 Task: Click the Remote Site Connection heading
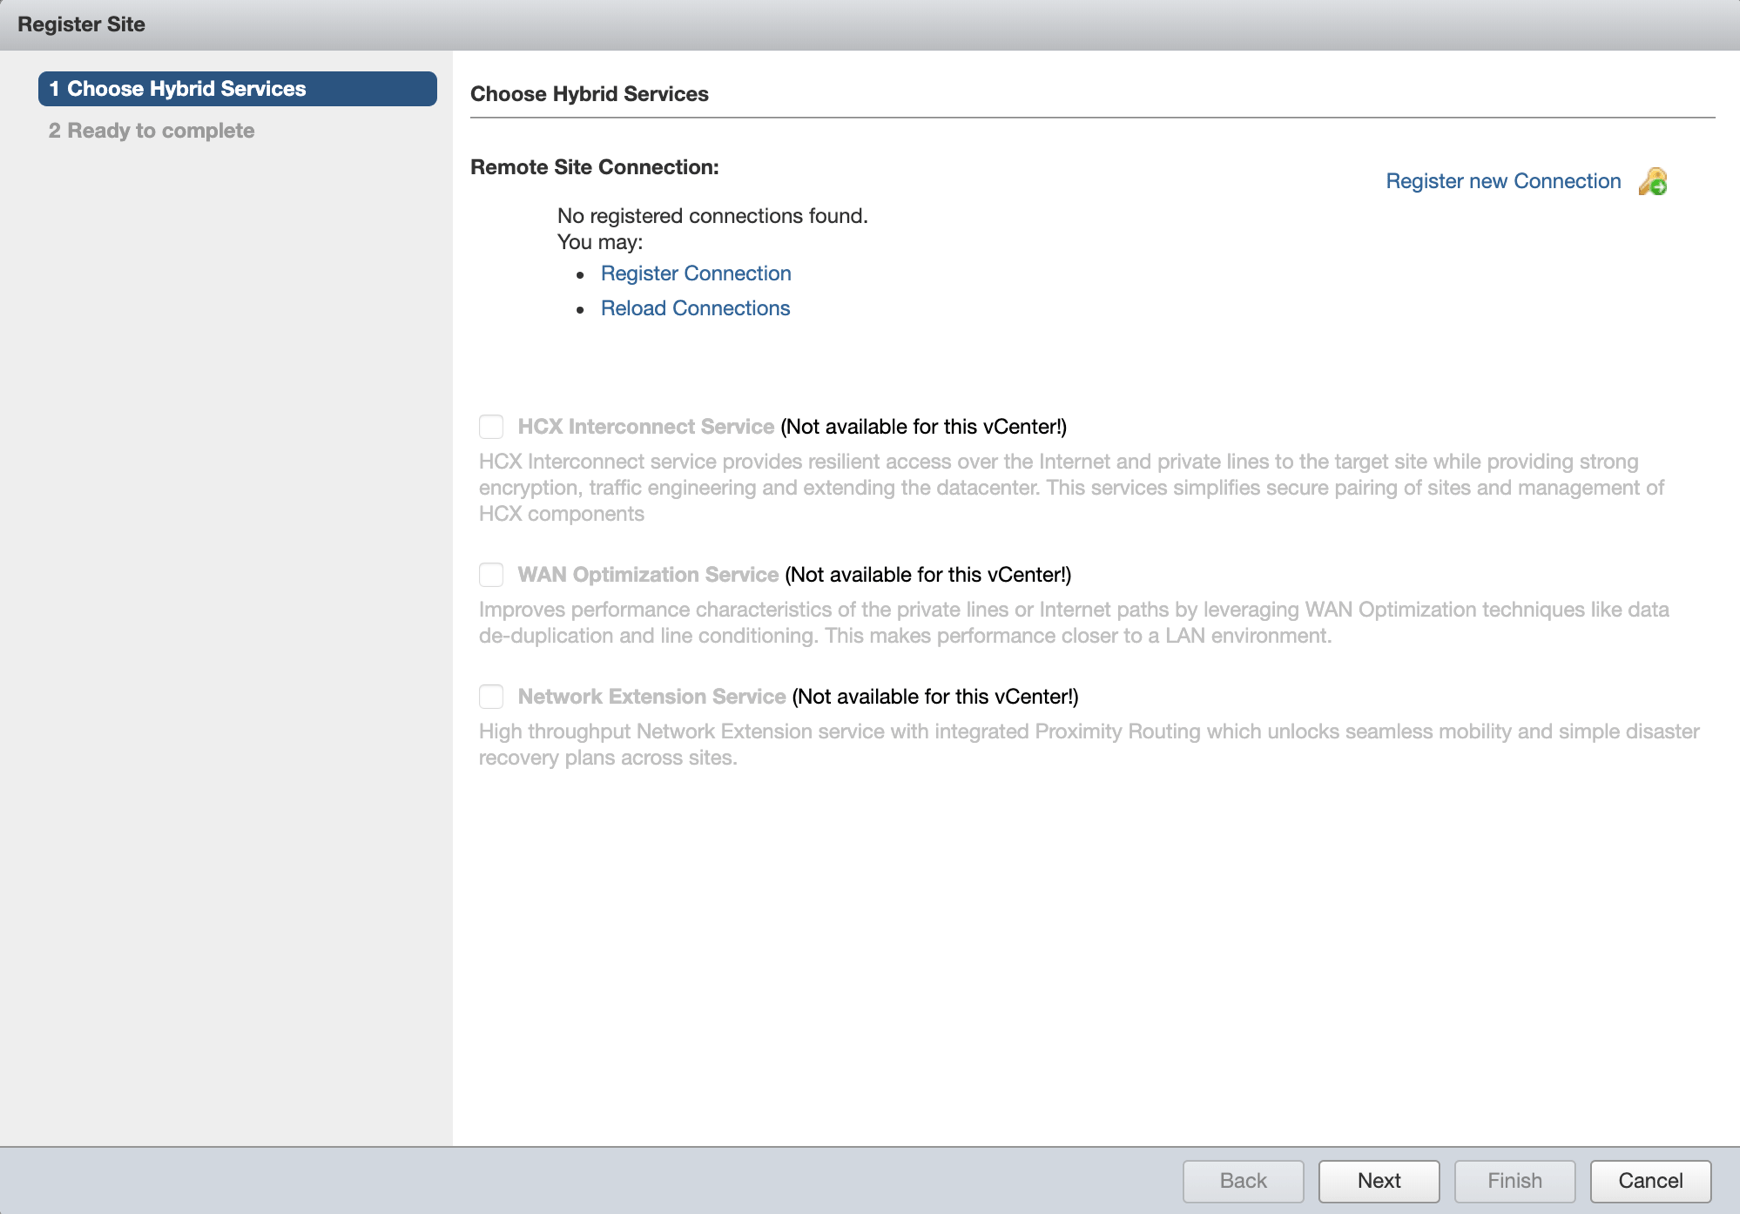(594, 168)
